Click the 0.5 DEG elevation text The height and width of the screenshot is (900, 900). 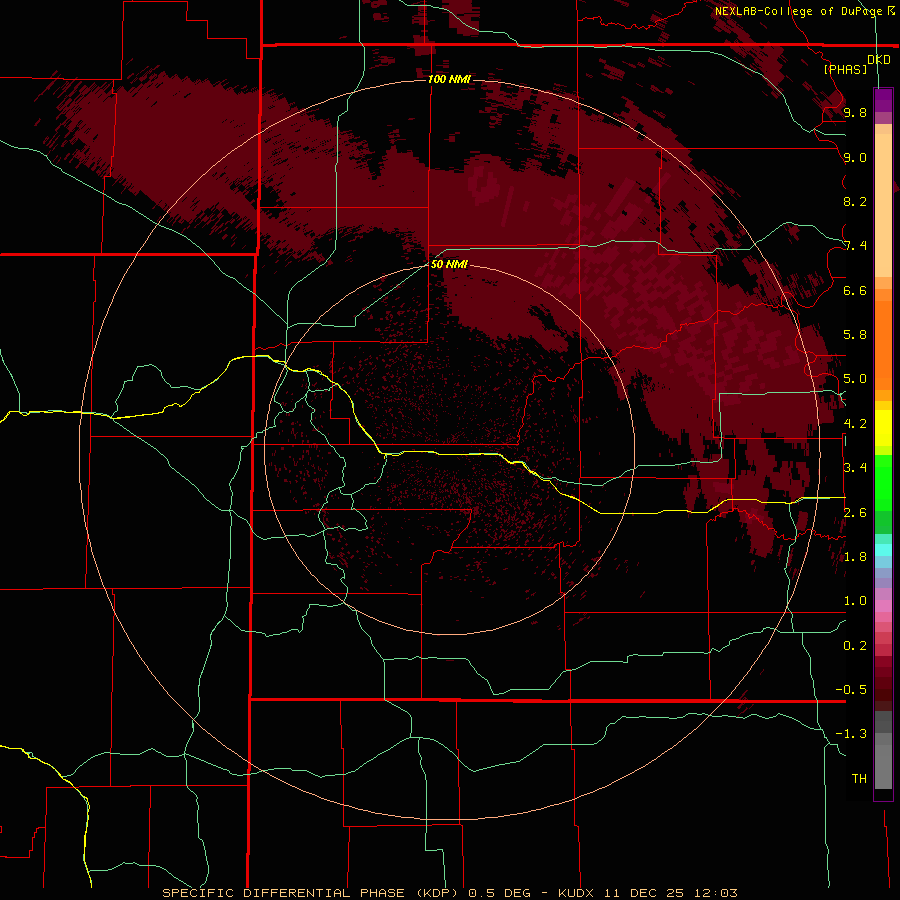(x=498, y=893)
